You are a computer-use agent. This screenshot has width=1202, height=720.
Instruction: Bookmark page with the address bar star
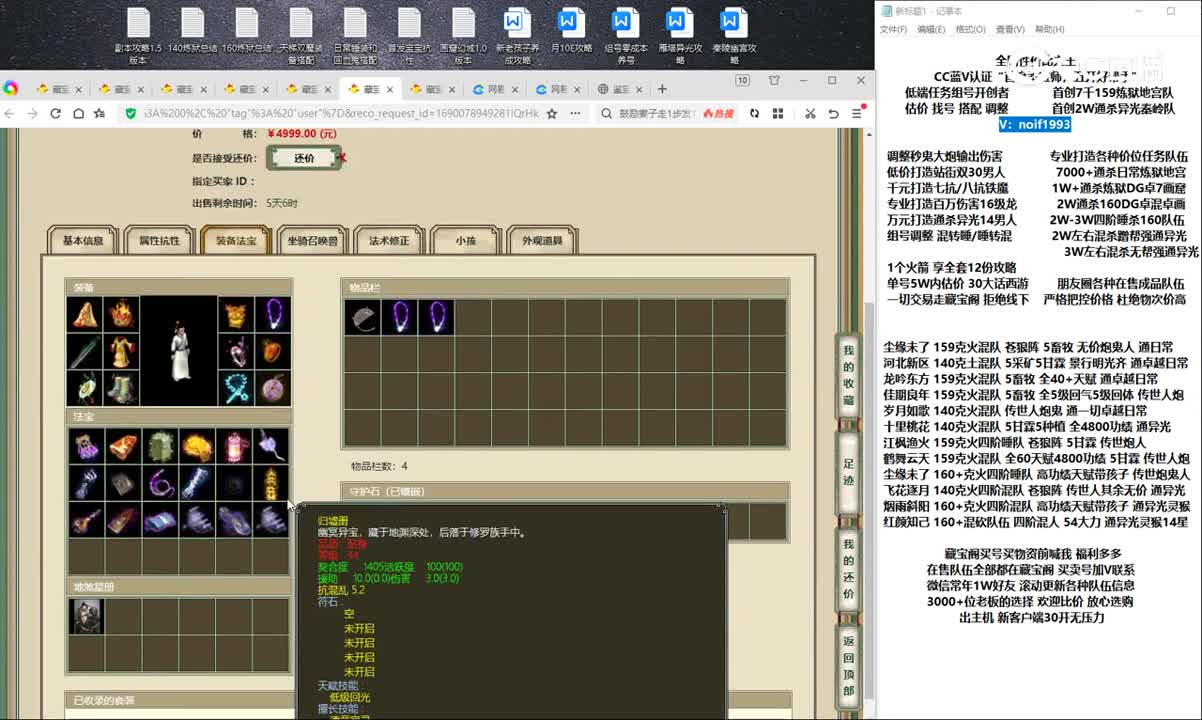(x=551, y=113)
